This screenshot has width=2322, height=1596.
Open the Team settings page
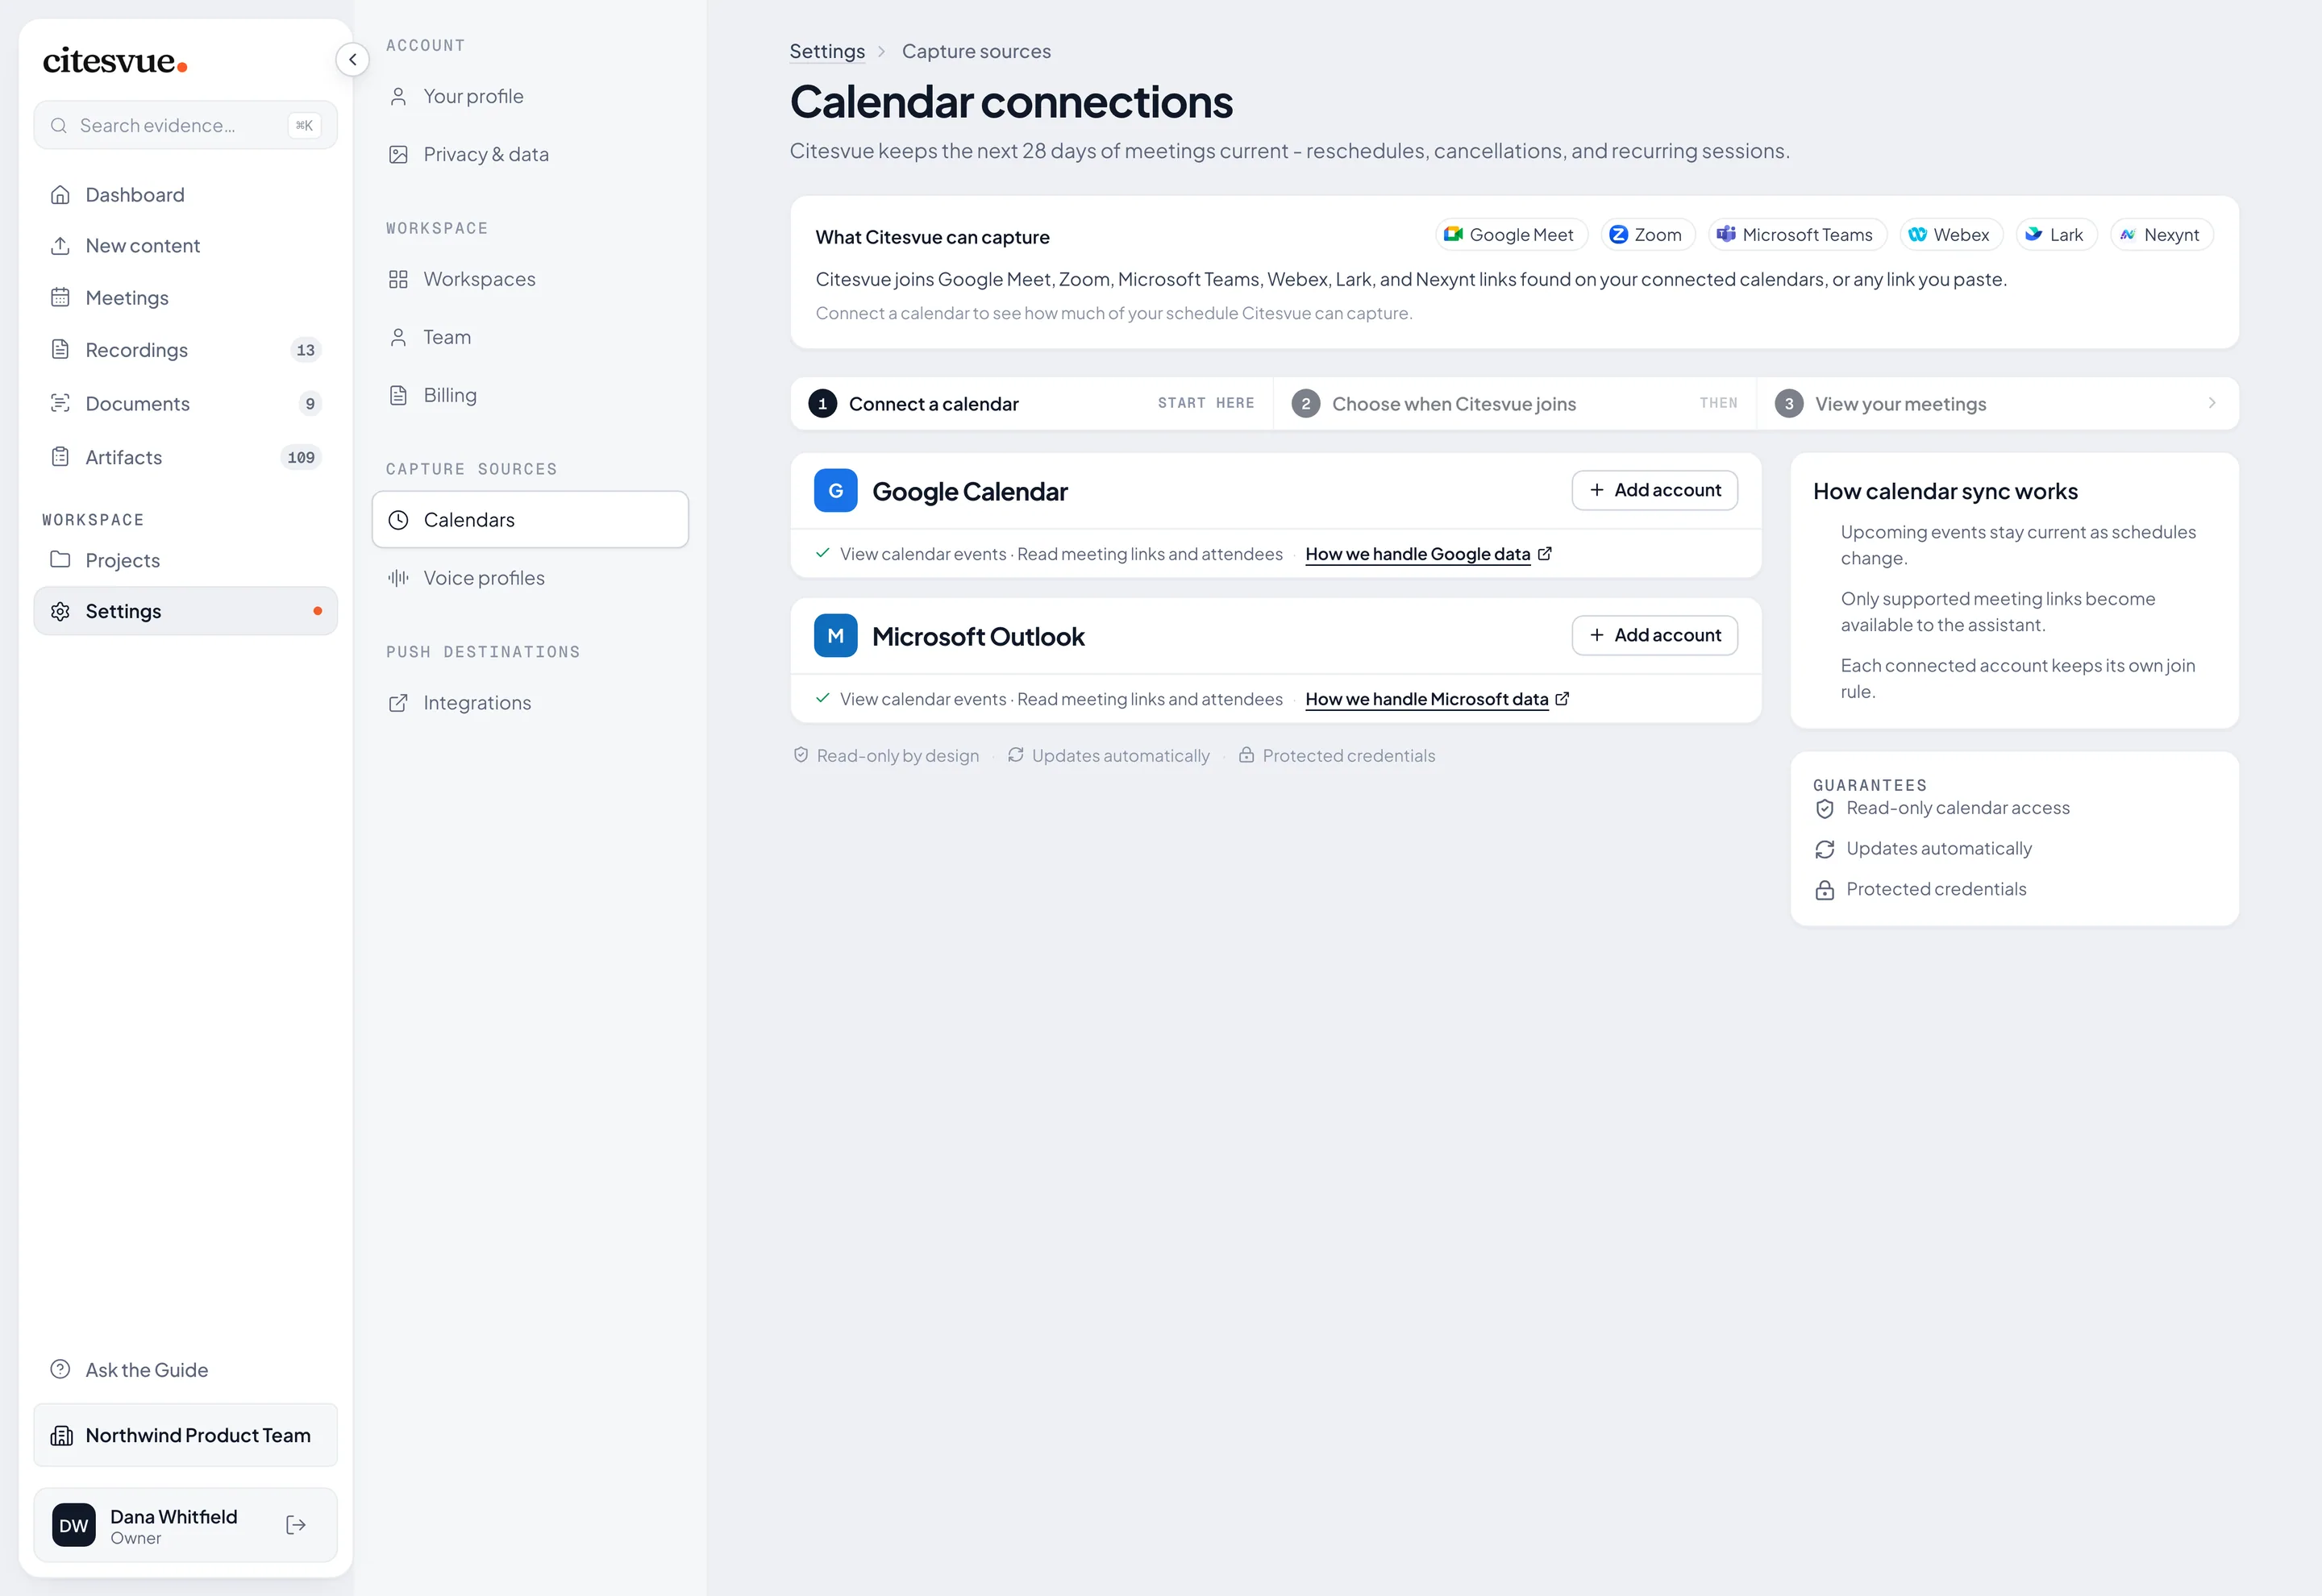[x=530, y=337]
